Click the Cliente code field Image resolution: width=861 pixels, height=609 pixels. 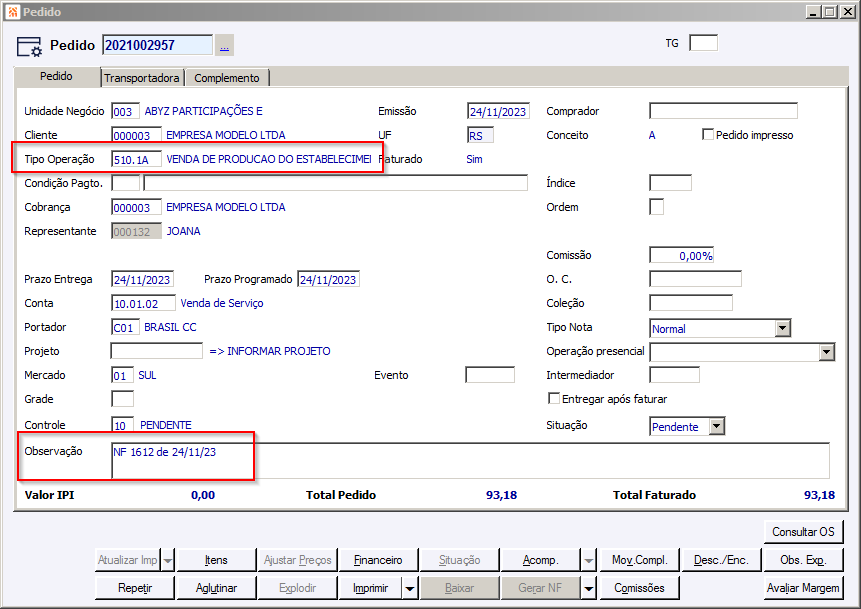pyautogui.click(x=136, y=135)
